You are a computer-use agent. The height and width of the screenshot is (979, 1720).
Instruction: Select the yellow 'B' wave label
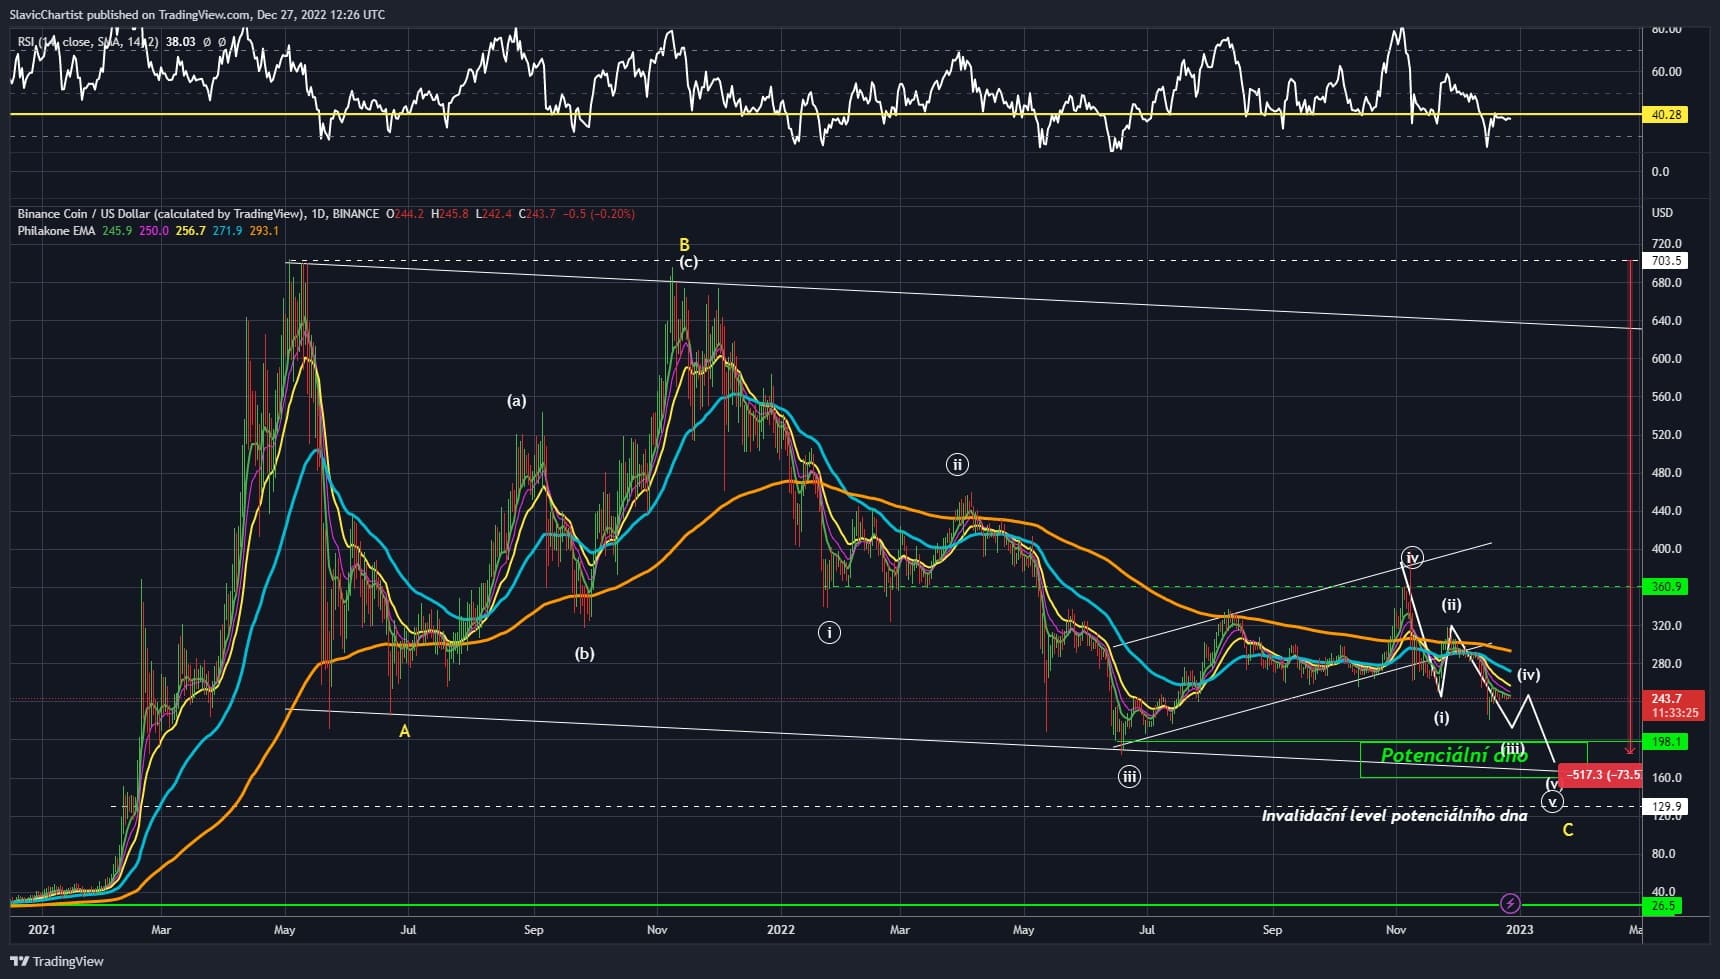[684, 245]
